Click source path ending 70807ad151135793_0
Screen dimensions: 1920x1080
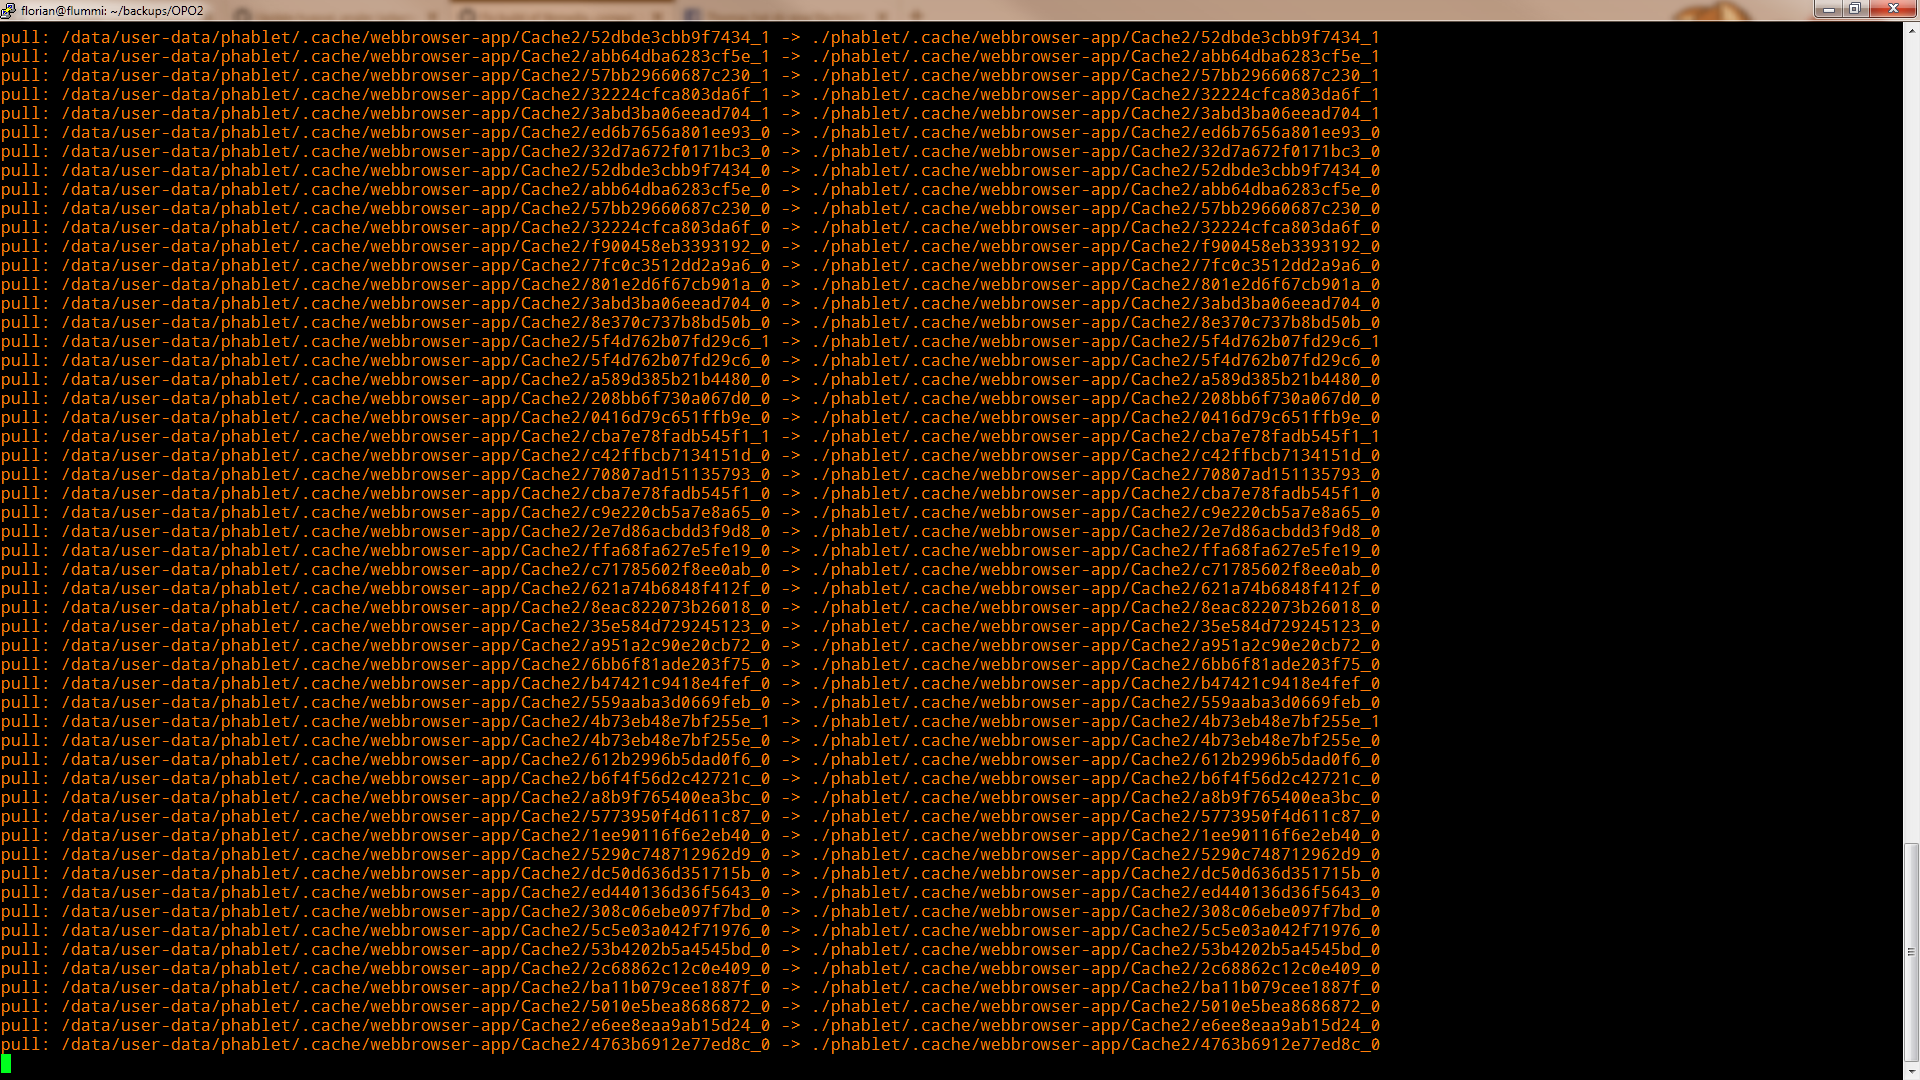tap(416, 474)
